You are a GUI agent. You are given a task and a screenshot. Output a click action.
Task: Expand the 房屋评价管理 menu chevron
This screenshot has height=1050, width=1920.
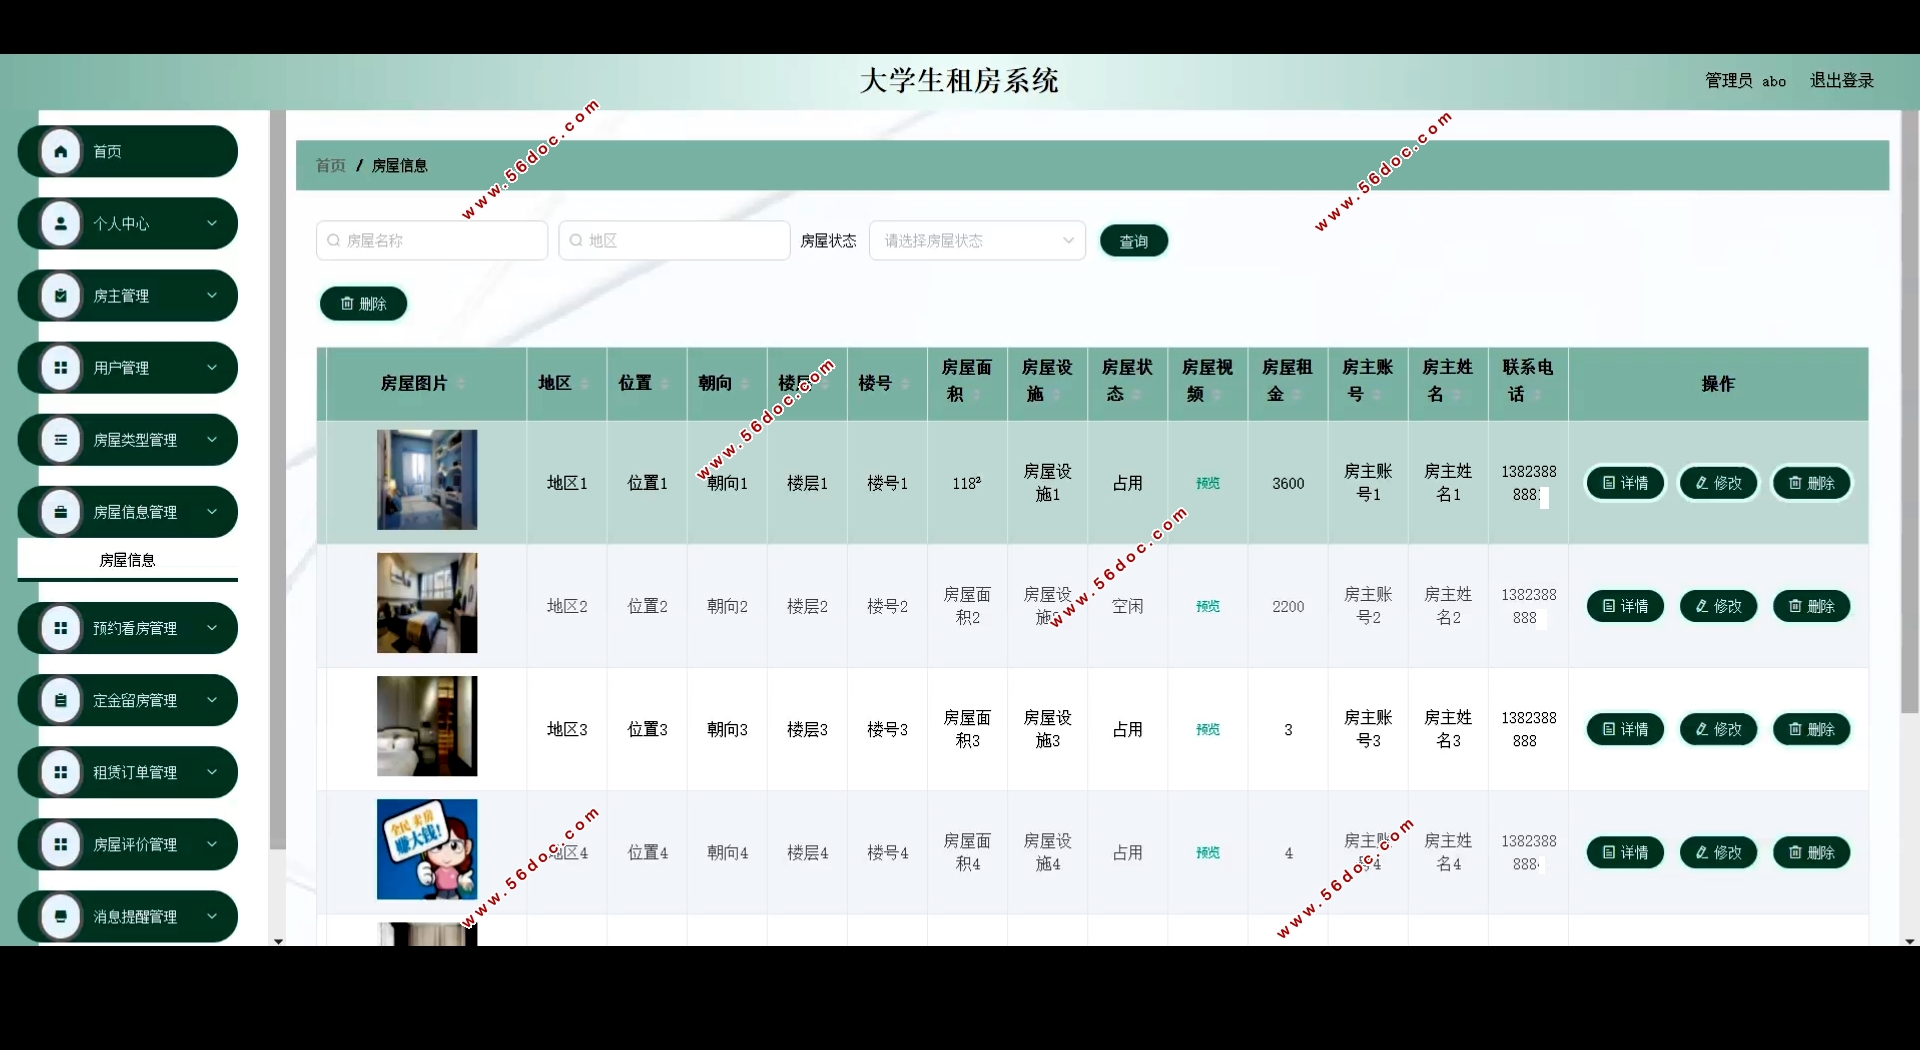[212, 844]
